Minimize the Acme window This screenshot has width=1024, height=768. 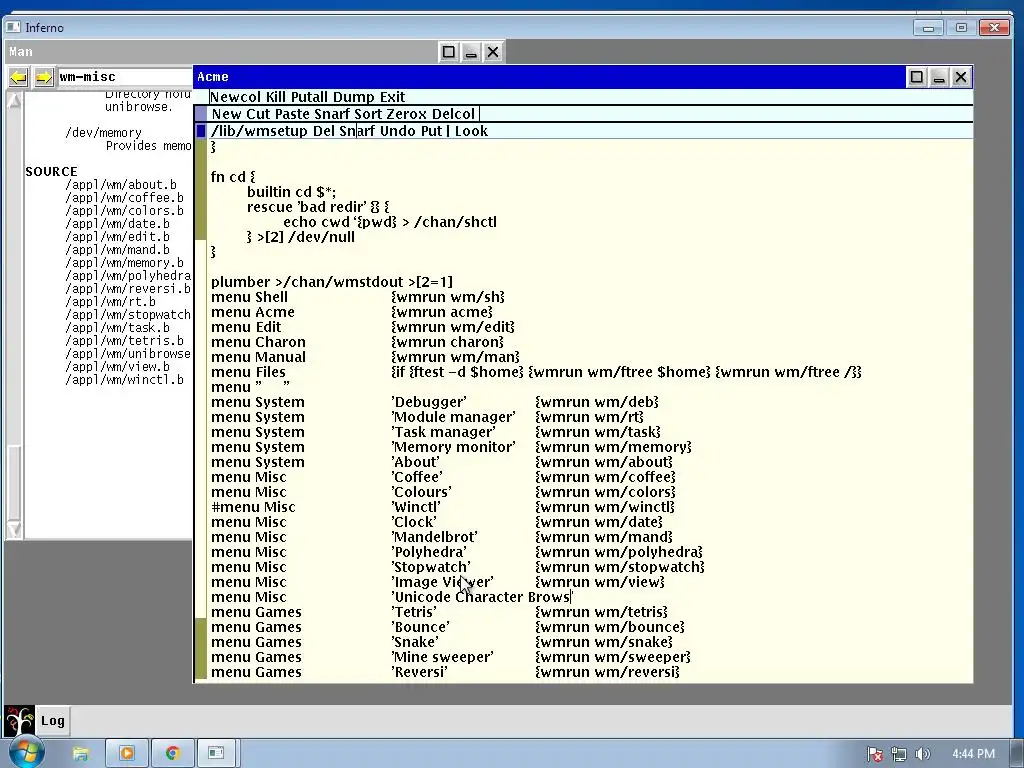[x=938, y=77]
